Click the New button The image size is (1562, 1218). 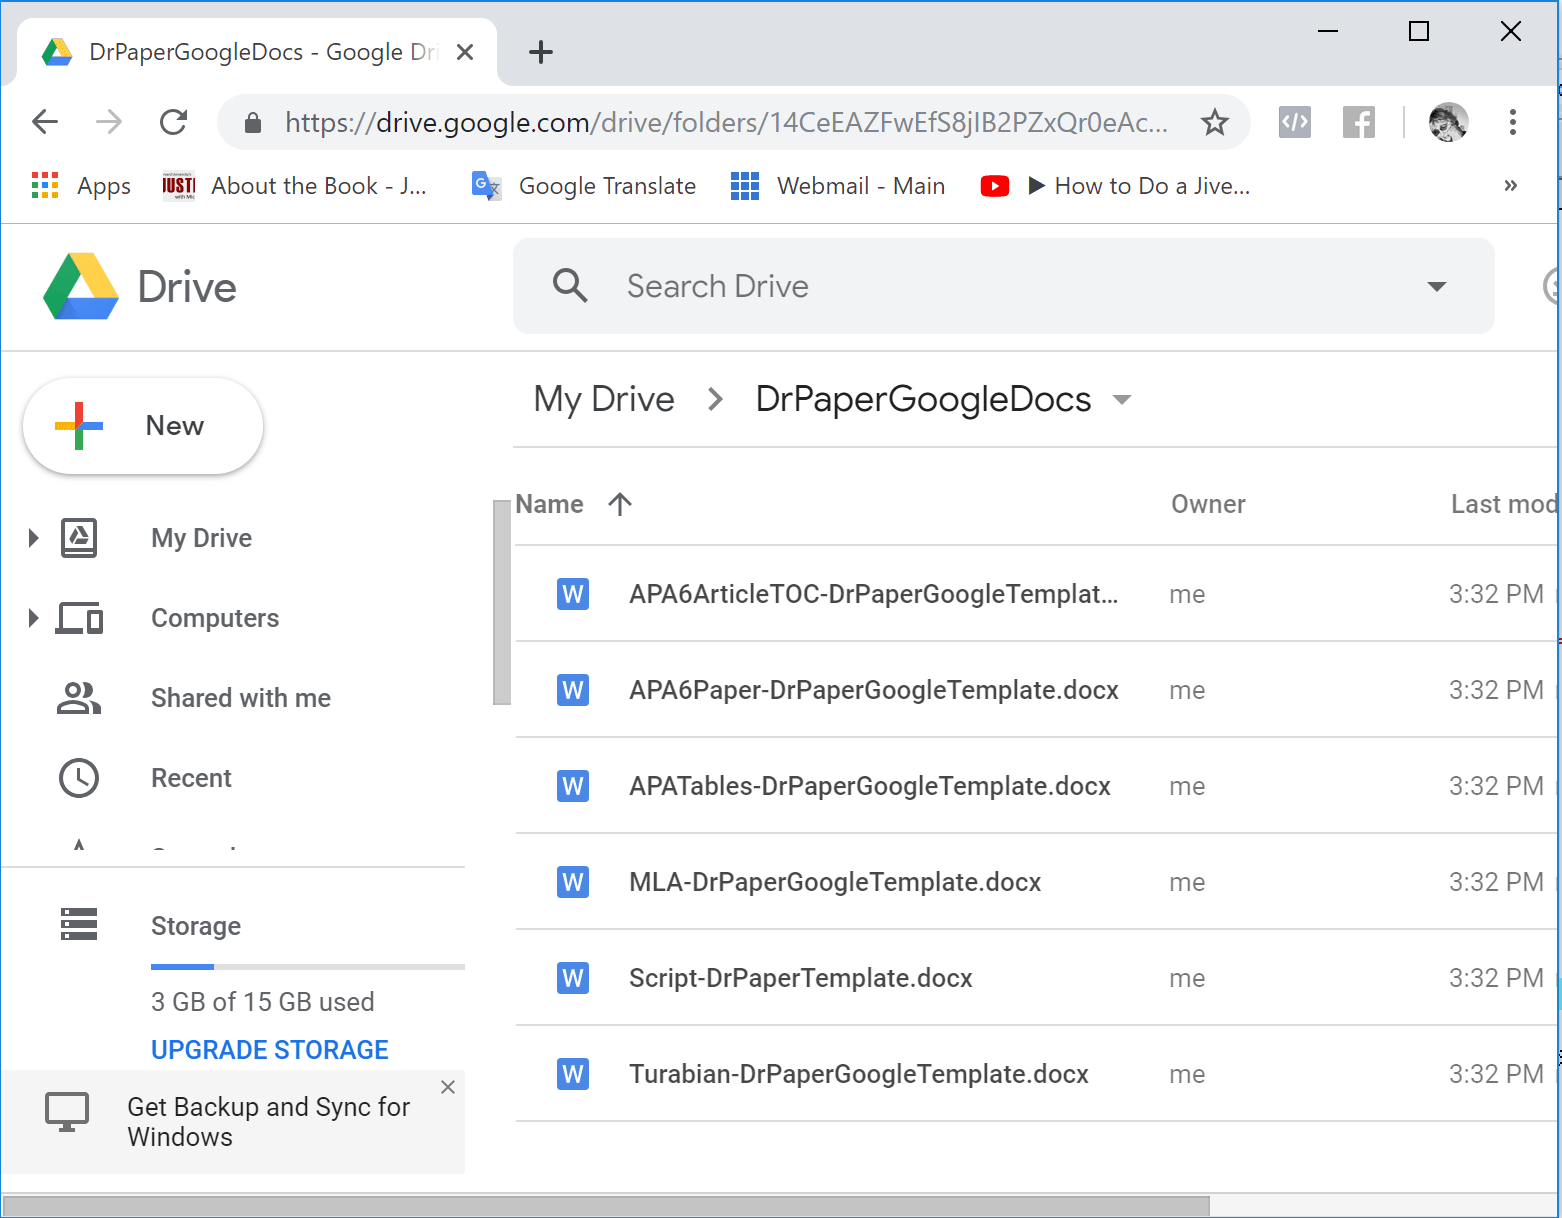(143, 426)
